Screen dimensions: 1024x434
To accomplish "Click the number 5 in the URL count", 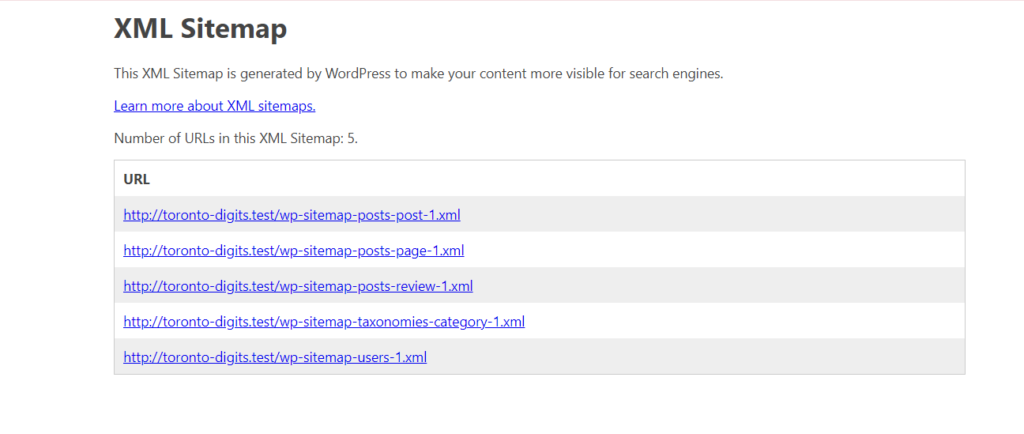I will 351,138.
